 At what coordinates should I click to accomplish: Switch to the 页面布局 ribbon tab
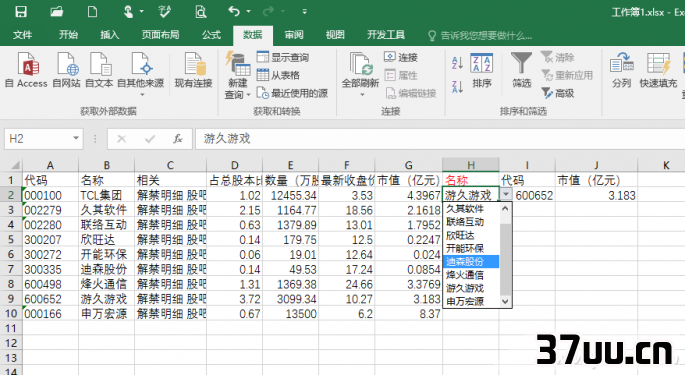click(160, 35)
